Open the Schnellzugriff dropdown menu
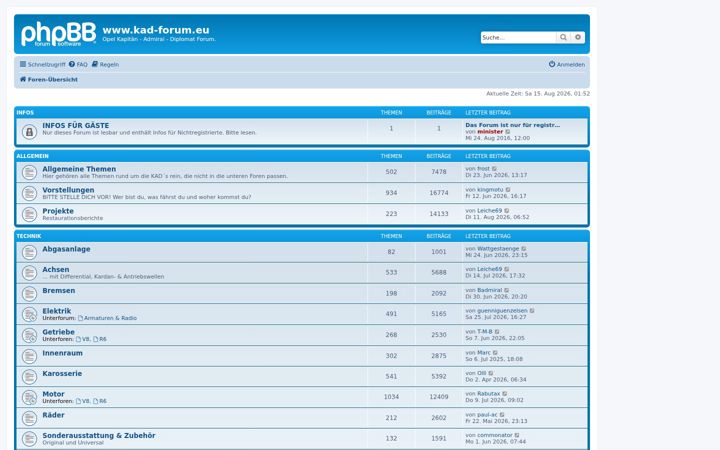This screenshot has width=720, height=450. pos(43,64)
